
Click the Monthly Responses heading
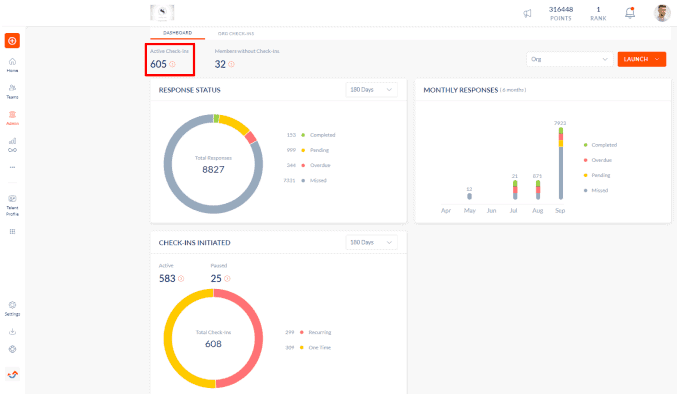click(460, 90)
